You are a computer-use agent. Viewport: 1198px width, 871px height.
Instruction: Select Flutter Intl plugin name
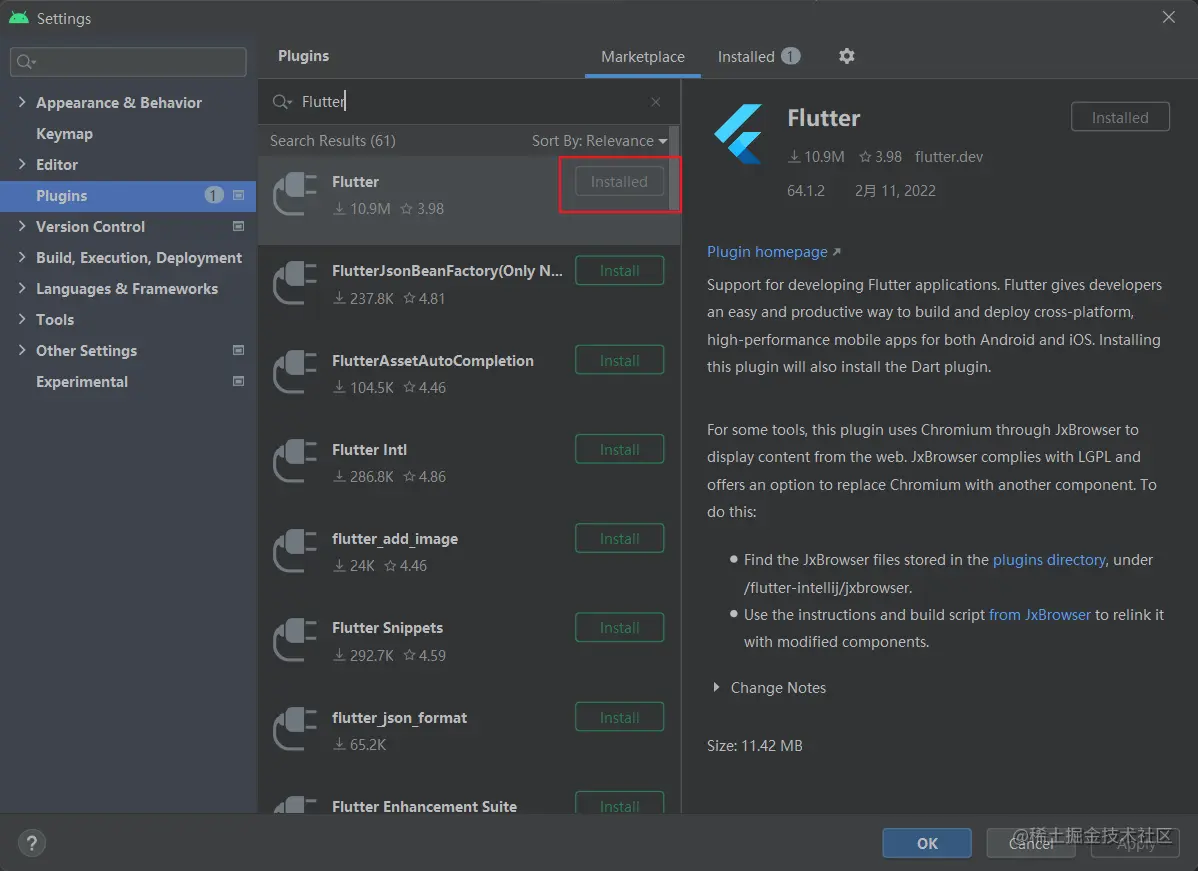[x=369, y=449]
